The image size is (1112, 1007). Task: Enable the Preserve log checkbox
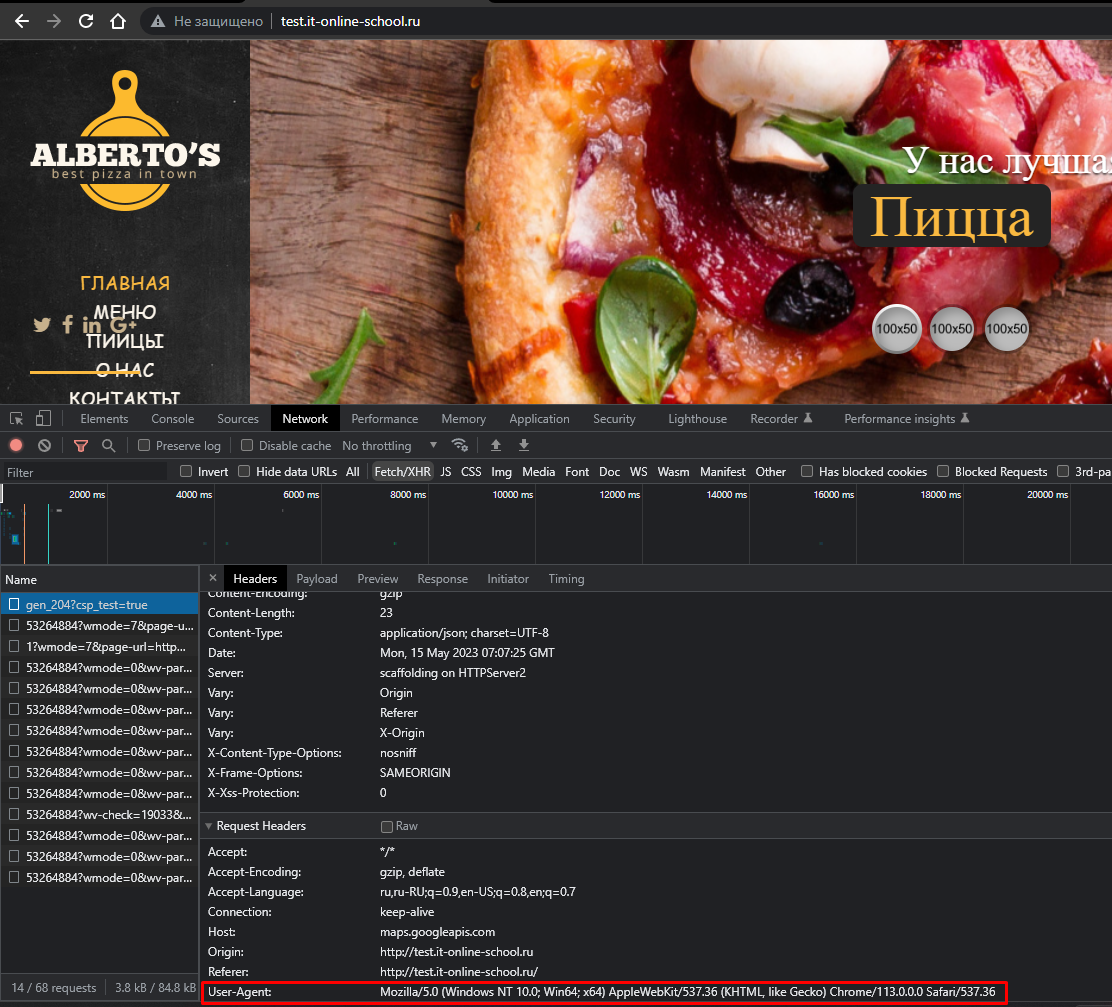(x=144, y=446)
